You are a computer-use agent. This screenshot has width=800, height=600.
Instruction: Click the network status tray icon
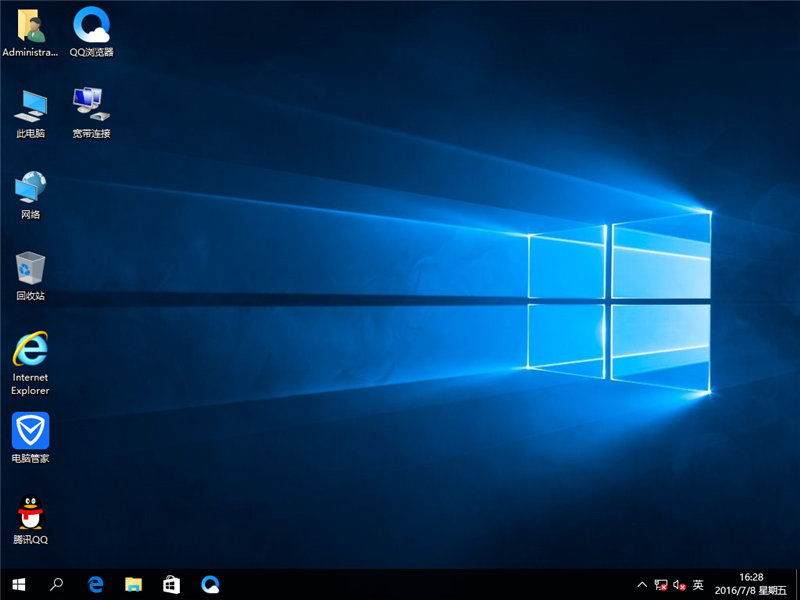(x=661, y=585)
